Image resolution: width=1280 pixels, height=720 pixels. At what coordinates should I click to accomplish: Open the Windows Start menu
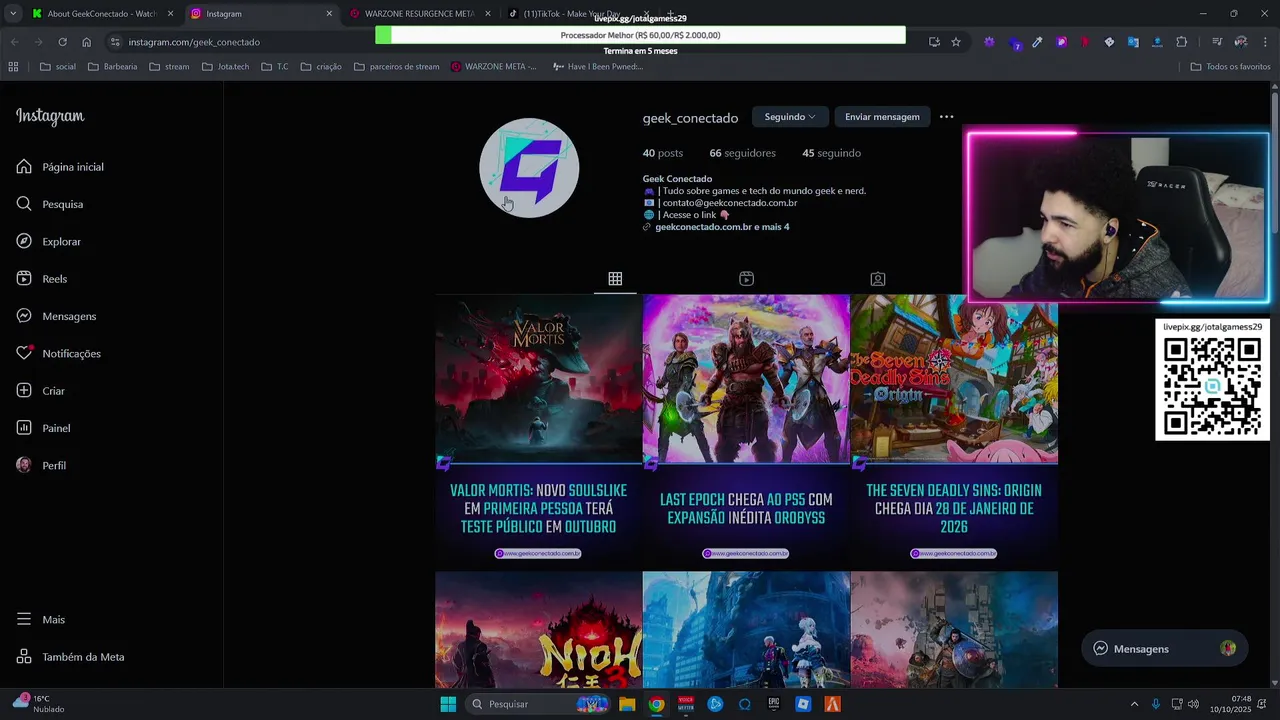point(448,704)
